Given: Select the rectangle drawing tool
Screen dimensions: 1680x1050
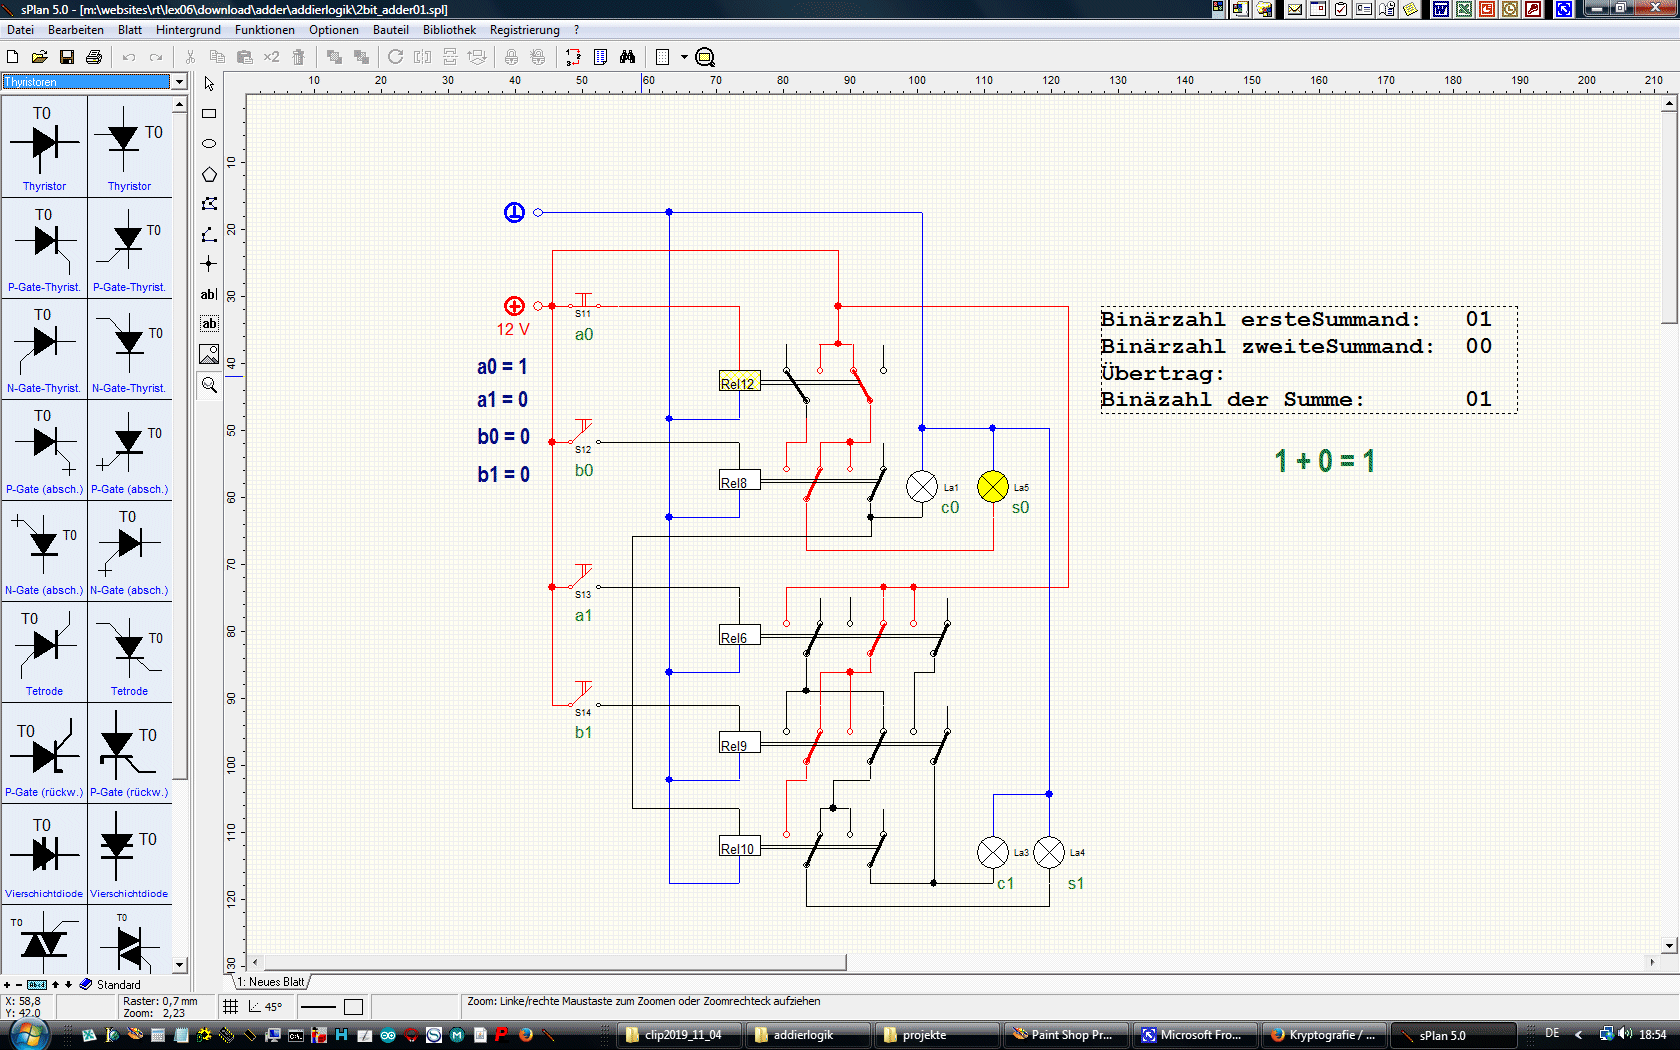Looking at the screenshot, I should click(209, 114).
